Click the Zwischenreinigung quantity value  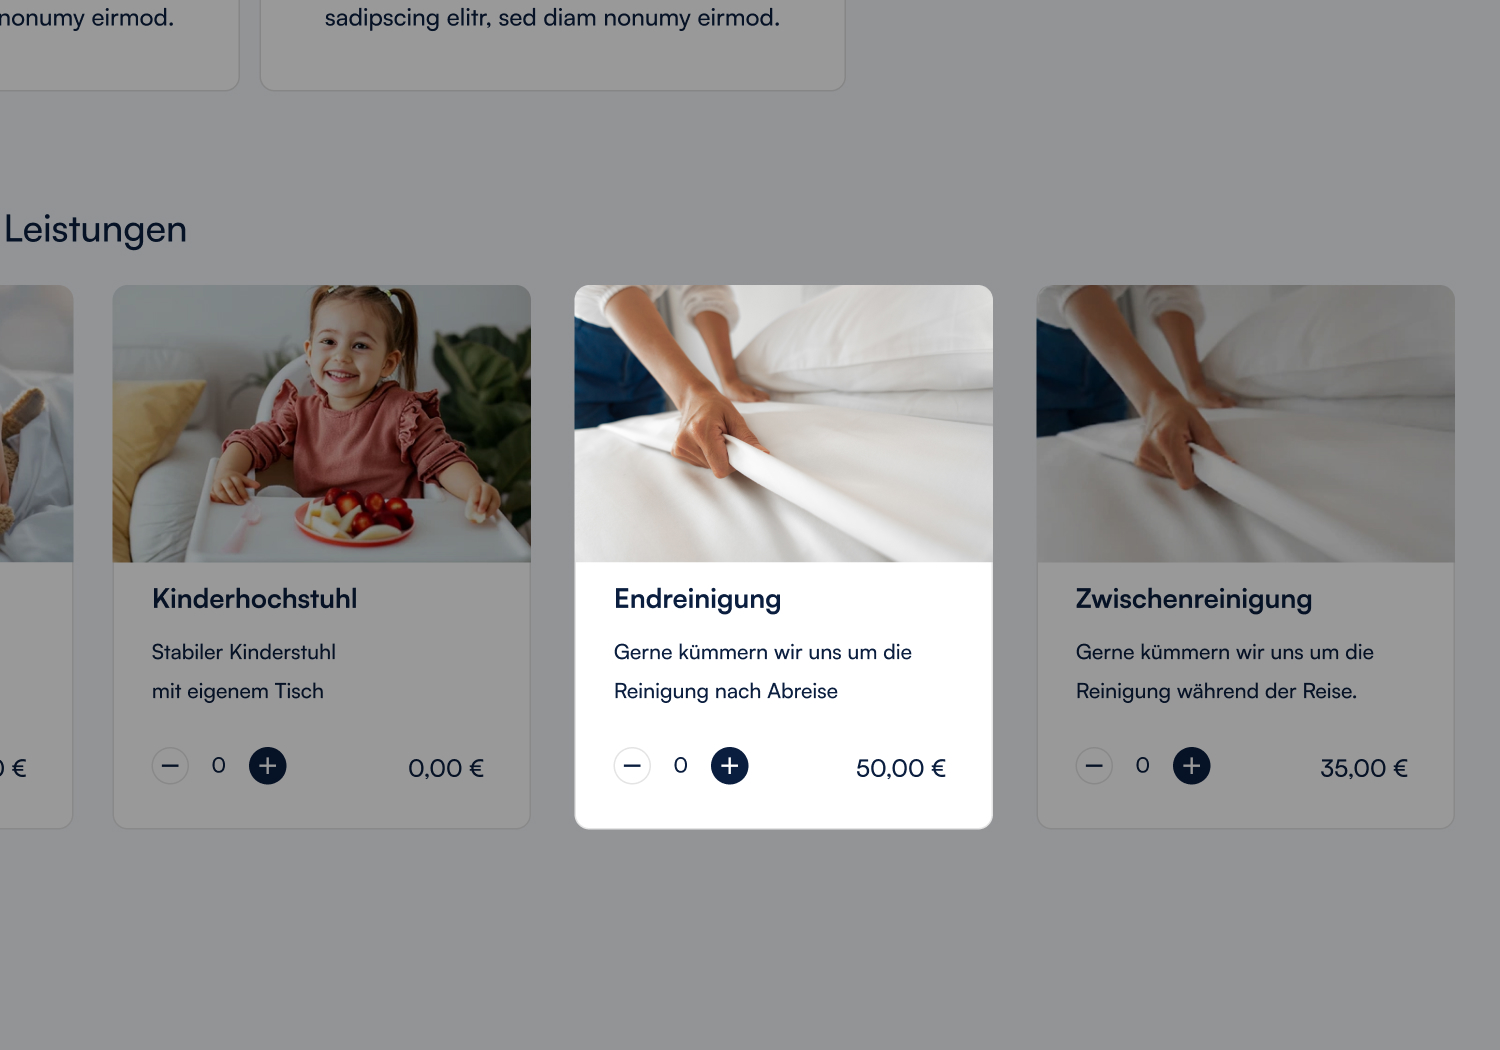1142,766
